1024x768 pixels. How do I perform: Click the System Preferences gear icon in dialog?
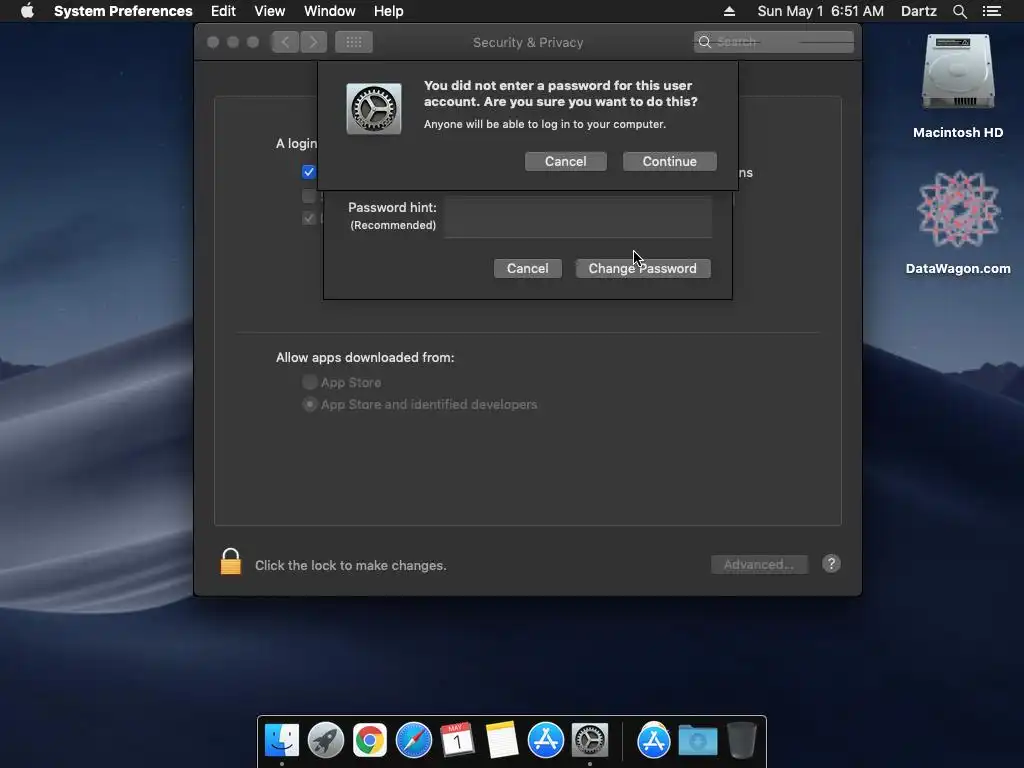(374, 108)
